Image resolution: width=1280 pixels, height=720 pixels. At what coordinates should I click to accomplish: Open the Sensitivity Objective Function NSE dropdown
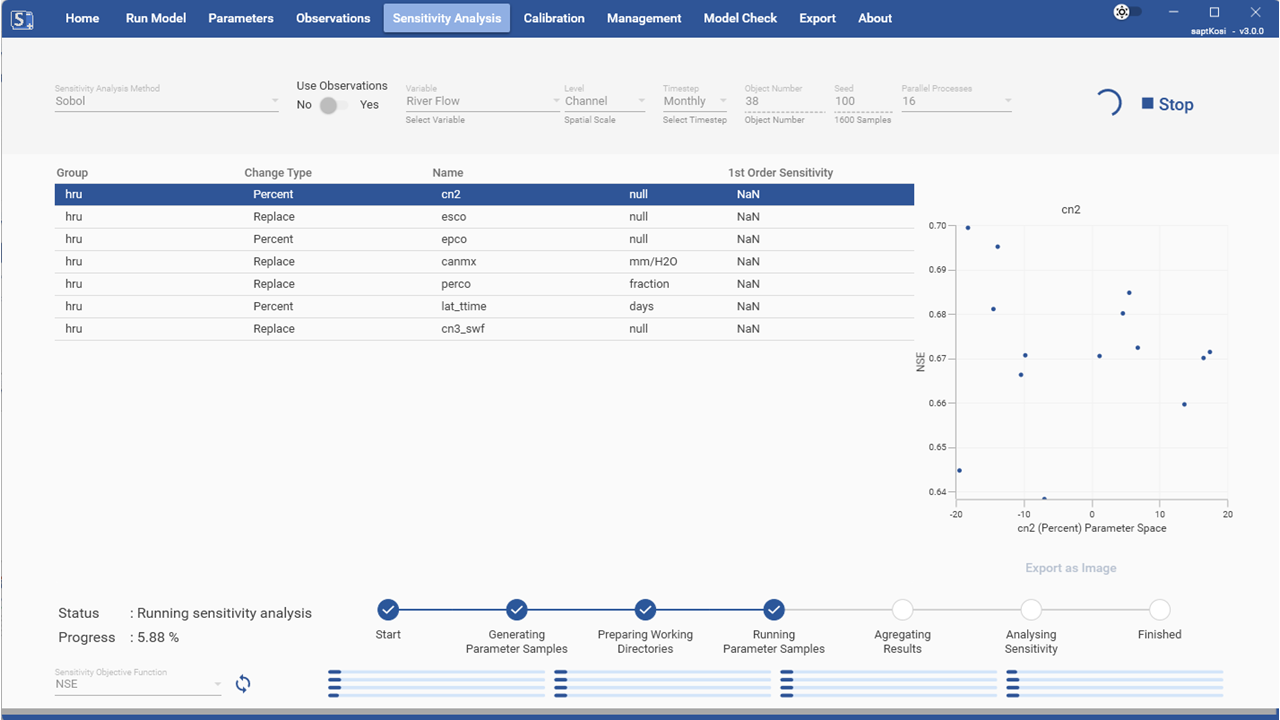pos(137,685)
